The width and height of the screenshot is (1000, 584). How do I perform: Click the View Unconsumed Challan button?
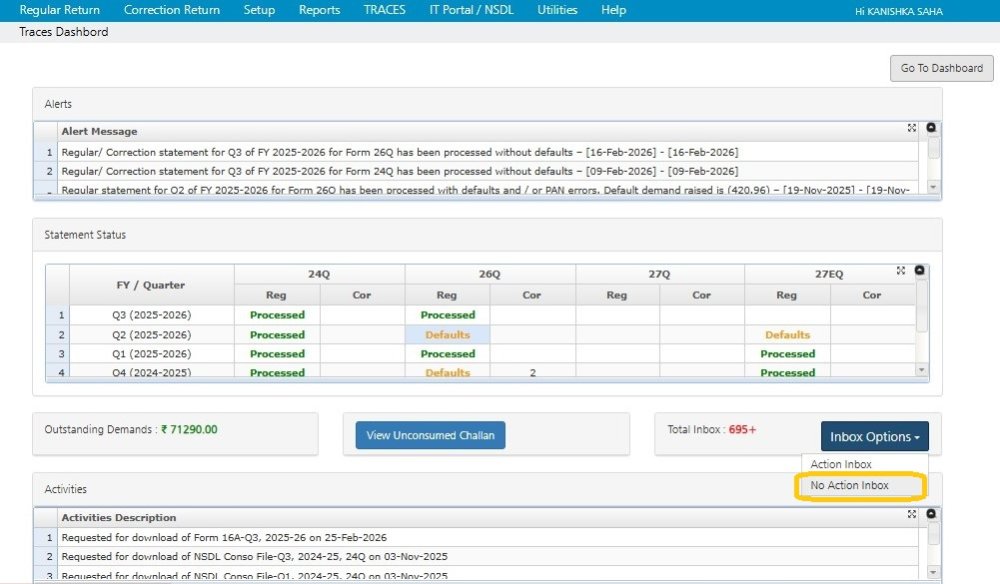(x=428, y=435)
